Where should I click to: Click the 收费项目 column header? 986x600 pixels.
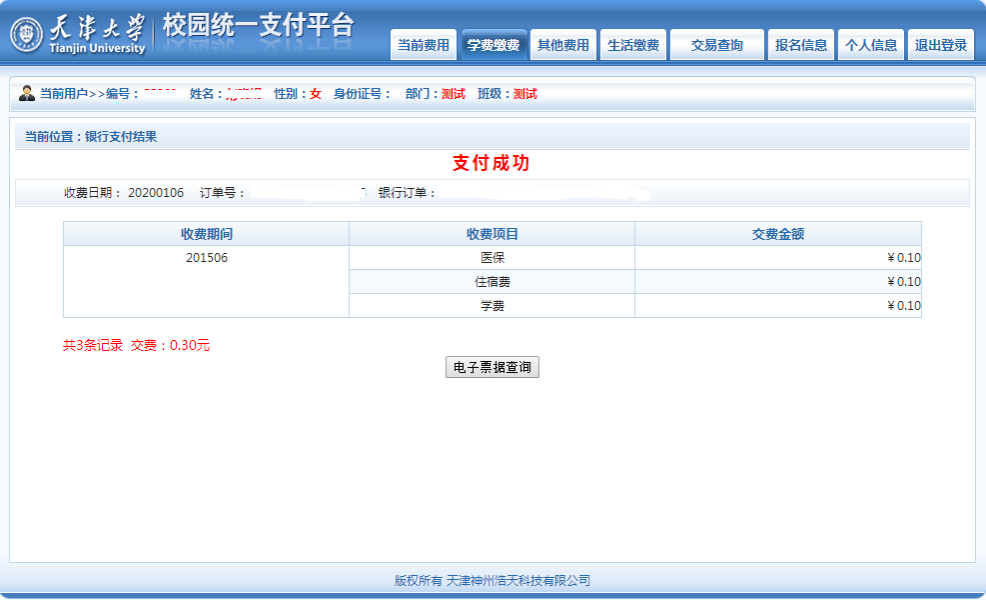(x=492, y=234)
